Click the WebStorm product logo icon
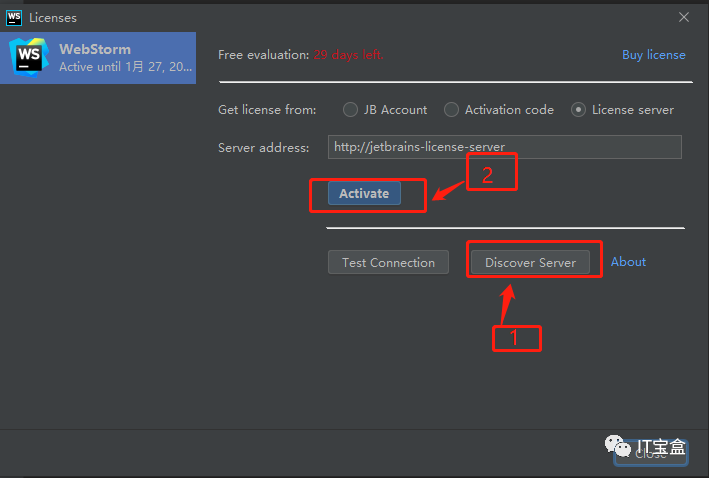709x478 pixels. click(29, 57)
